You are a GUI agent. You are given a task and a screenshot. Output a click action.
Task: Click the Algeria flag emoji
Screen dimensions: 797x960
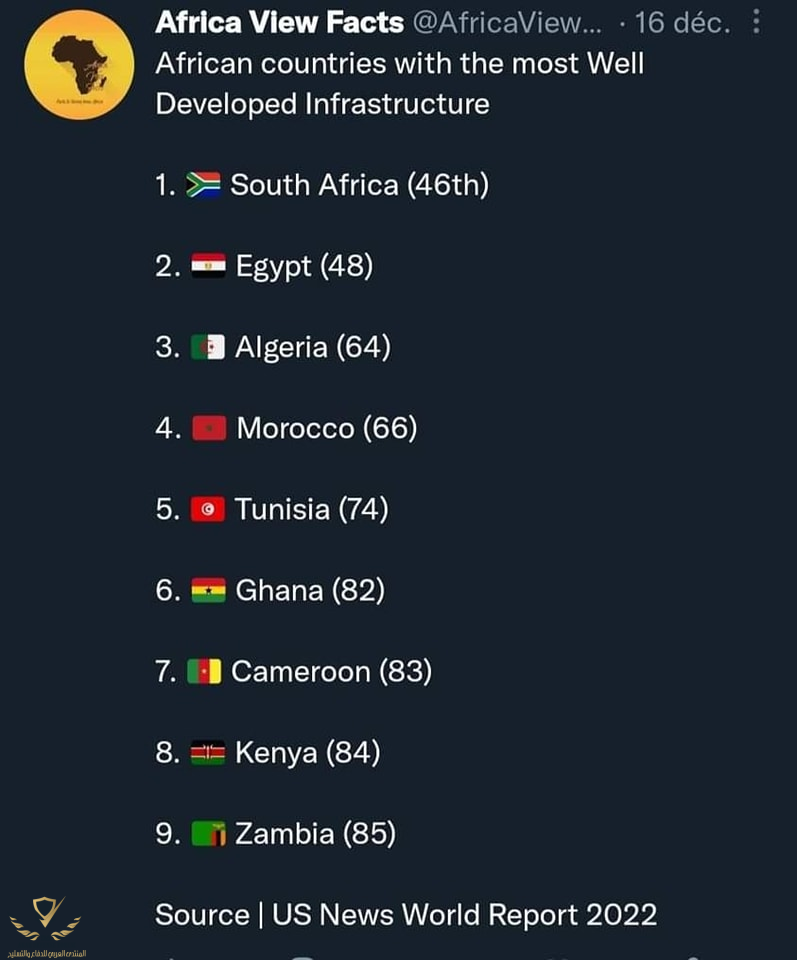click(x=208, y=347)
